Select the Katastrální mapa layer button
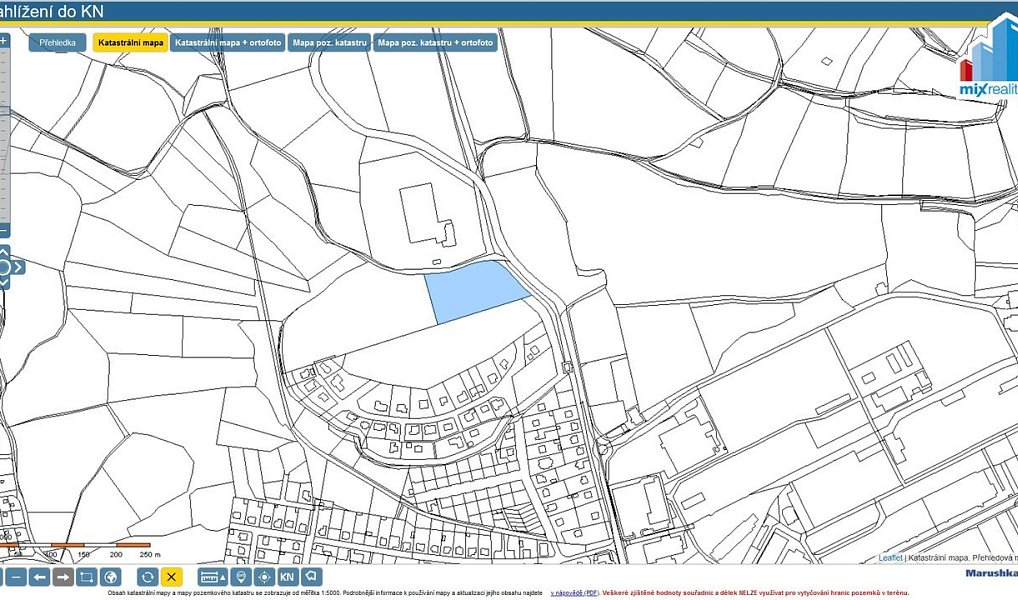The height and width of the screenshot is (600, 1018). tap(131, 43)
